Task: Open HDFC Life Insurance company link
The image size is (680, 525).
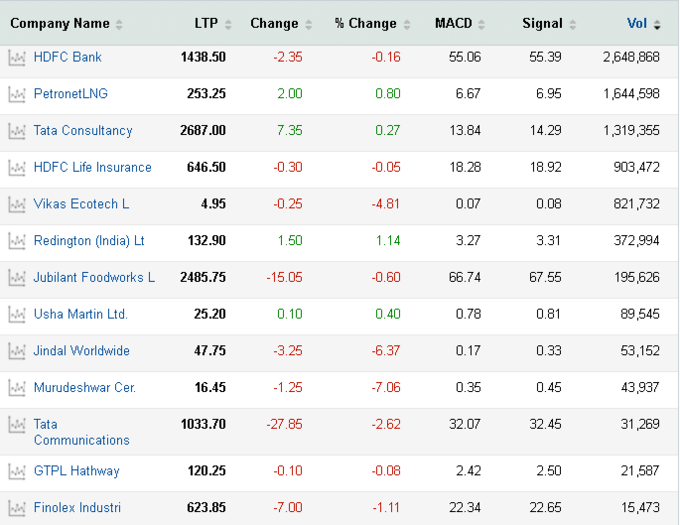Action: point(92,167)
